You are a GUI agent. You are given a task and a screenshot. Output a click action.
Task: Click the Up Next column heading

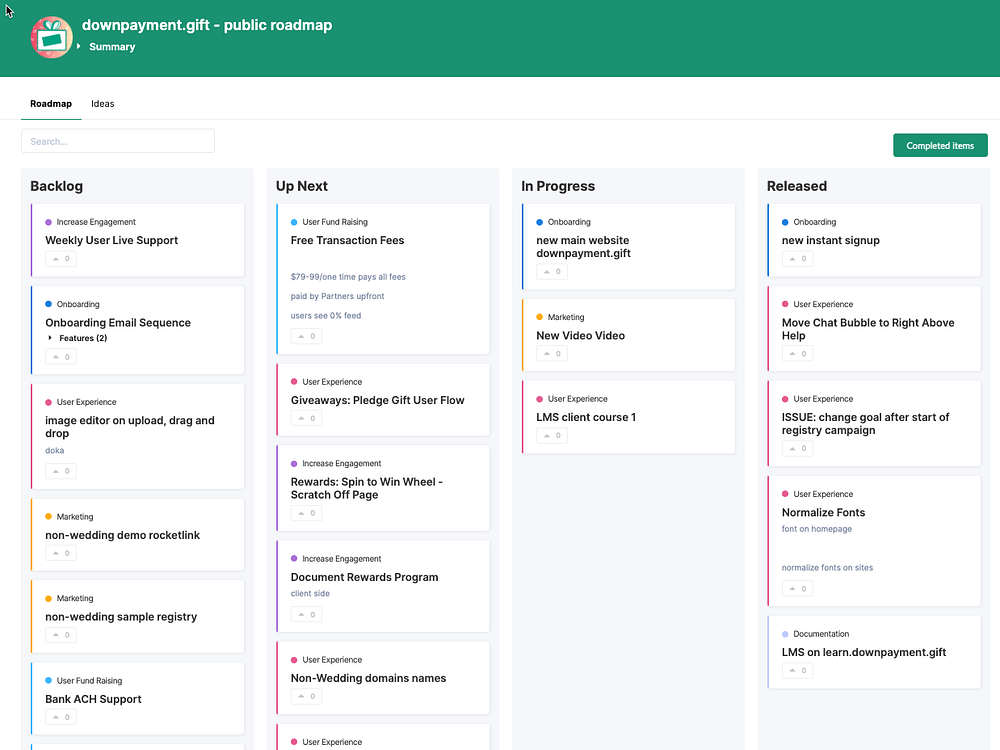click(302, 186)
